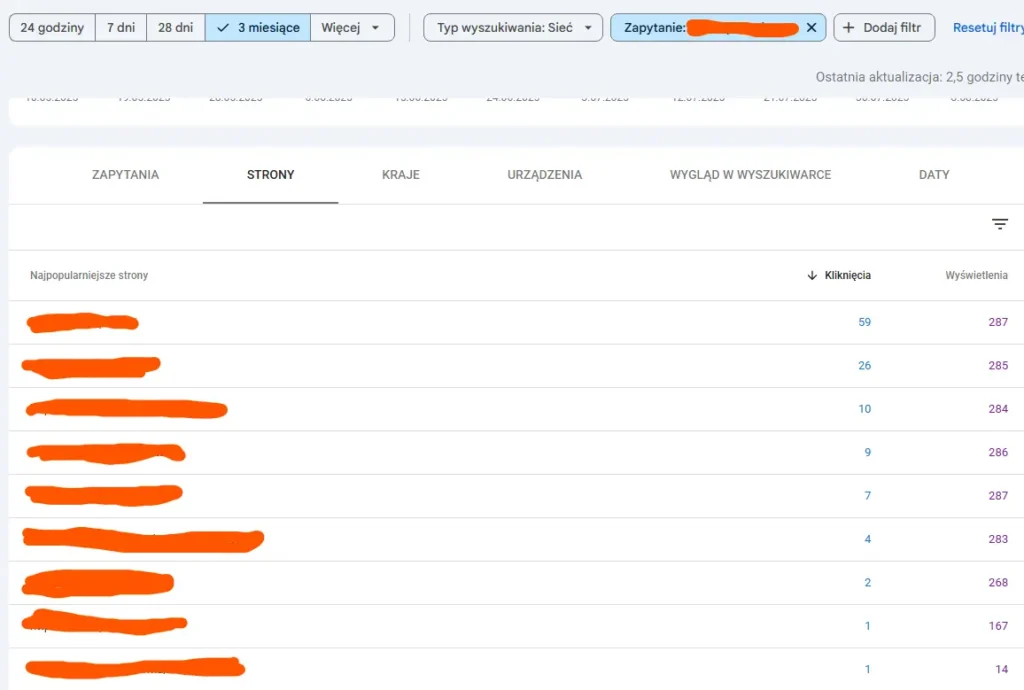The height and width of the screenshot is (690, 1024).
Task: Remove the Zapytanie filter with X
Action: [x=811, y=28]
